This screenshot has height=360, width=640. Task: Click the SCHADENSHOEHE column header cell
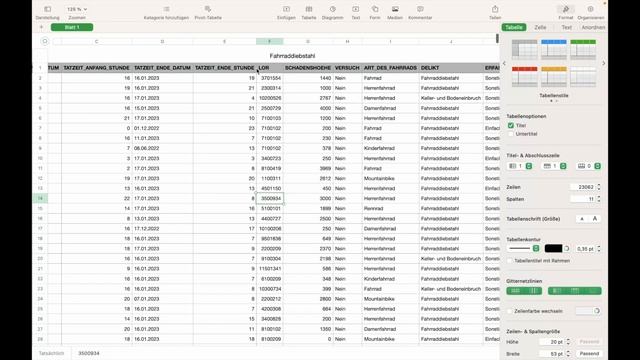tap(308, 68)
